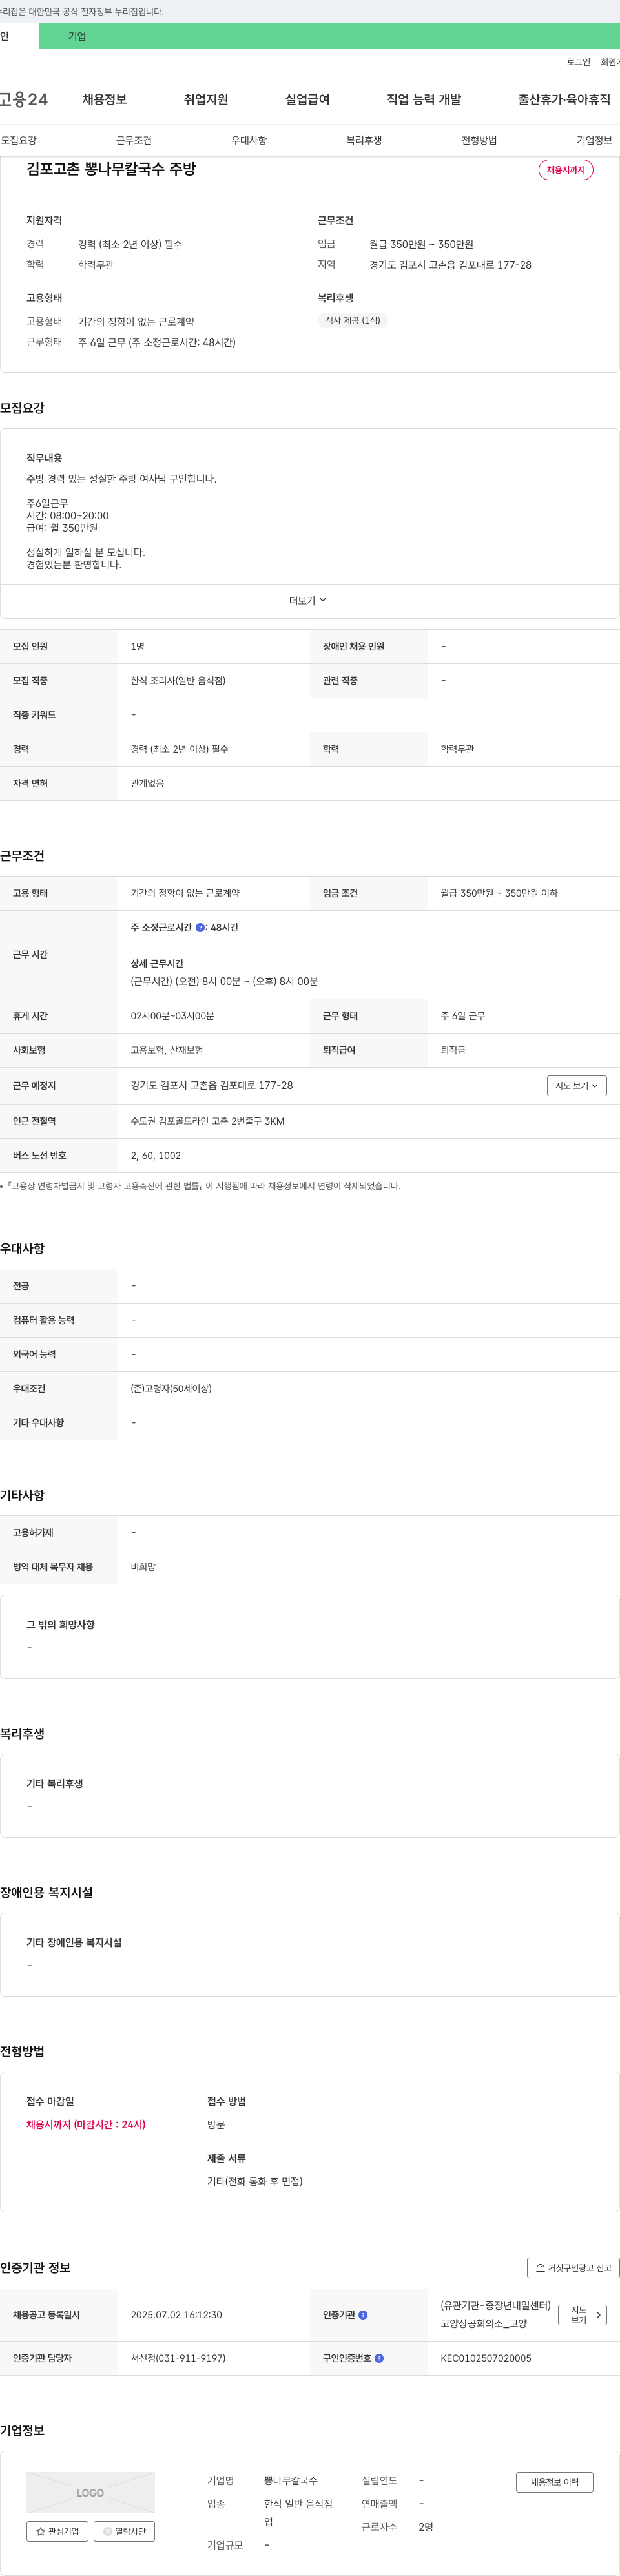
Task: Click the 주 소정근로시간 help icon
Action: pos(200,928)
